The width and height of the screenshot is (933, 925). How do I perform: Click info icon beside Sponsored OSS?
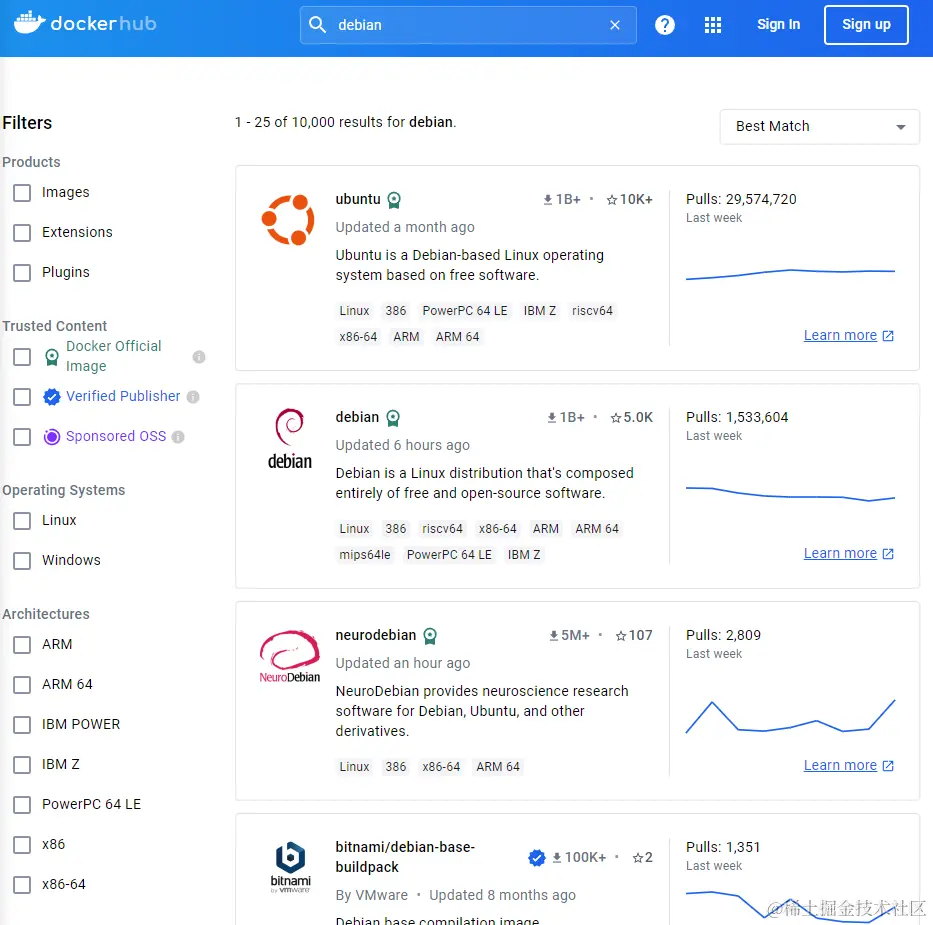tap(178, 437)
